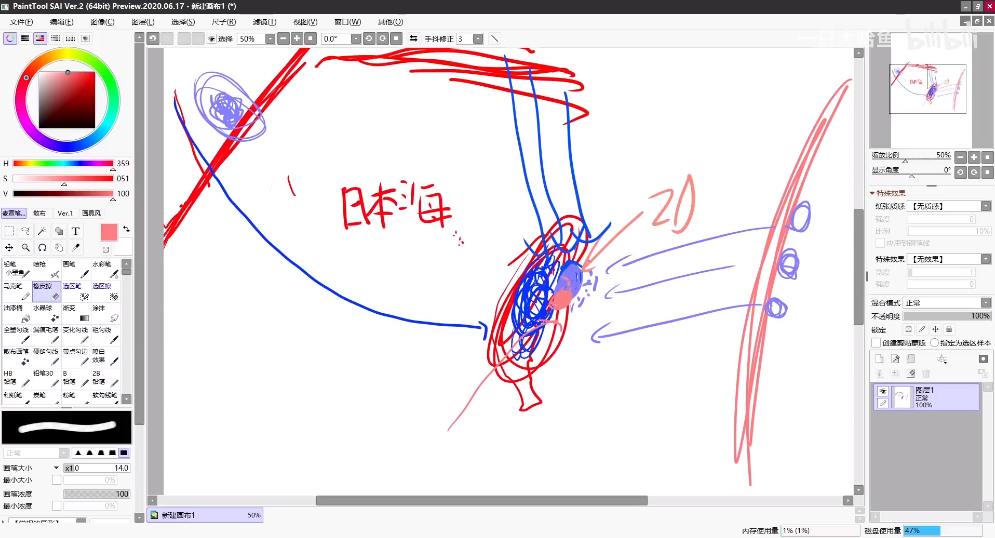Toggle the minimum density checkbox
The image size is (995, 538).
[56, 506]
